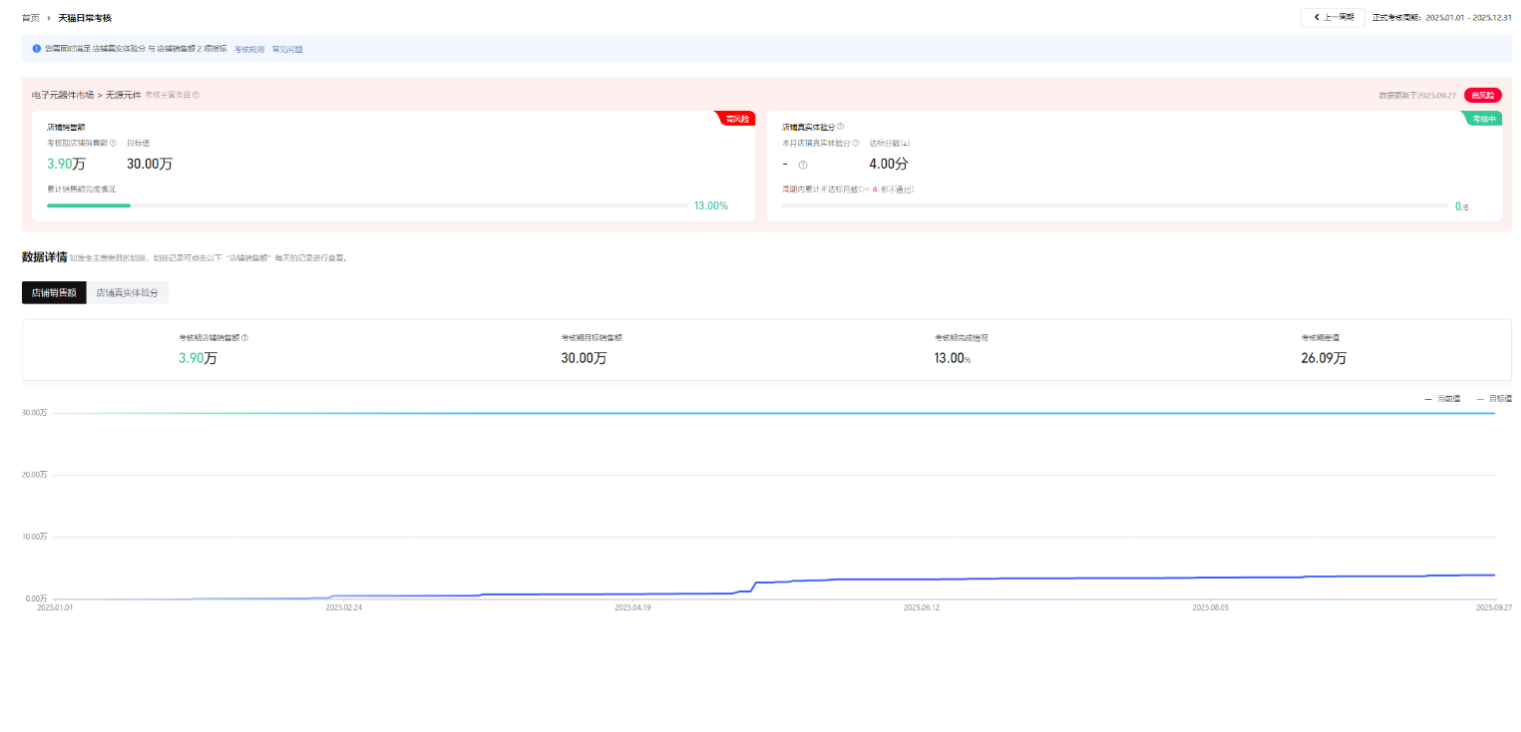
Task: Click help icon next to 考核主营类目
Action: pyautogui.click(x=196, y=95)
